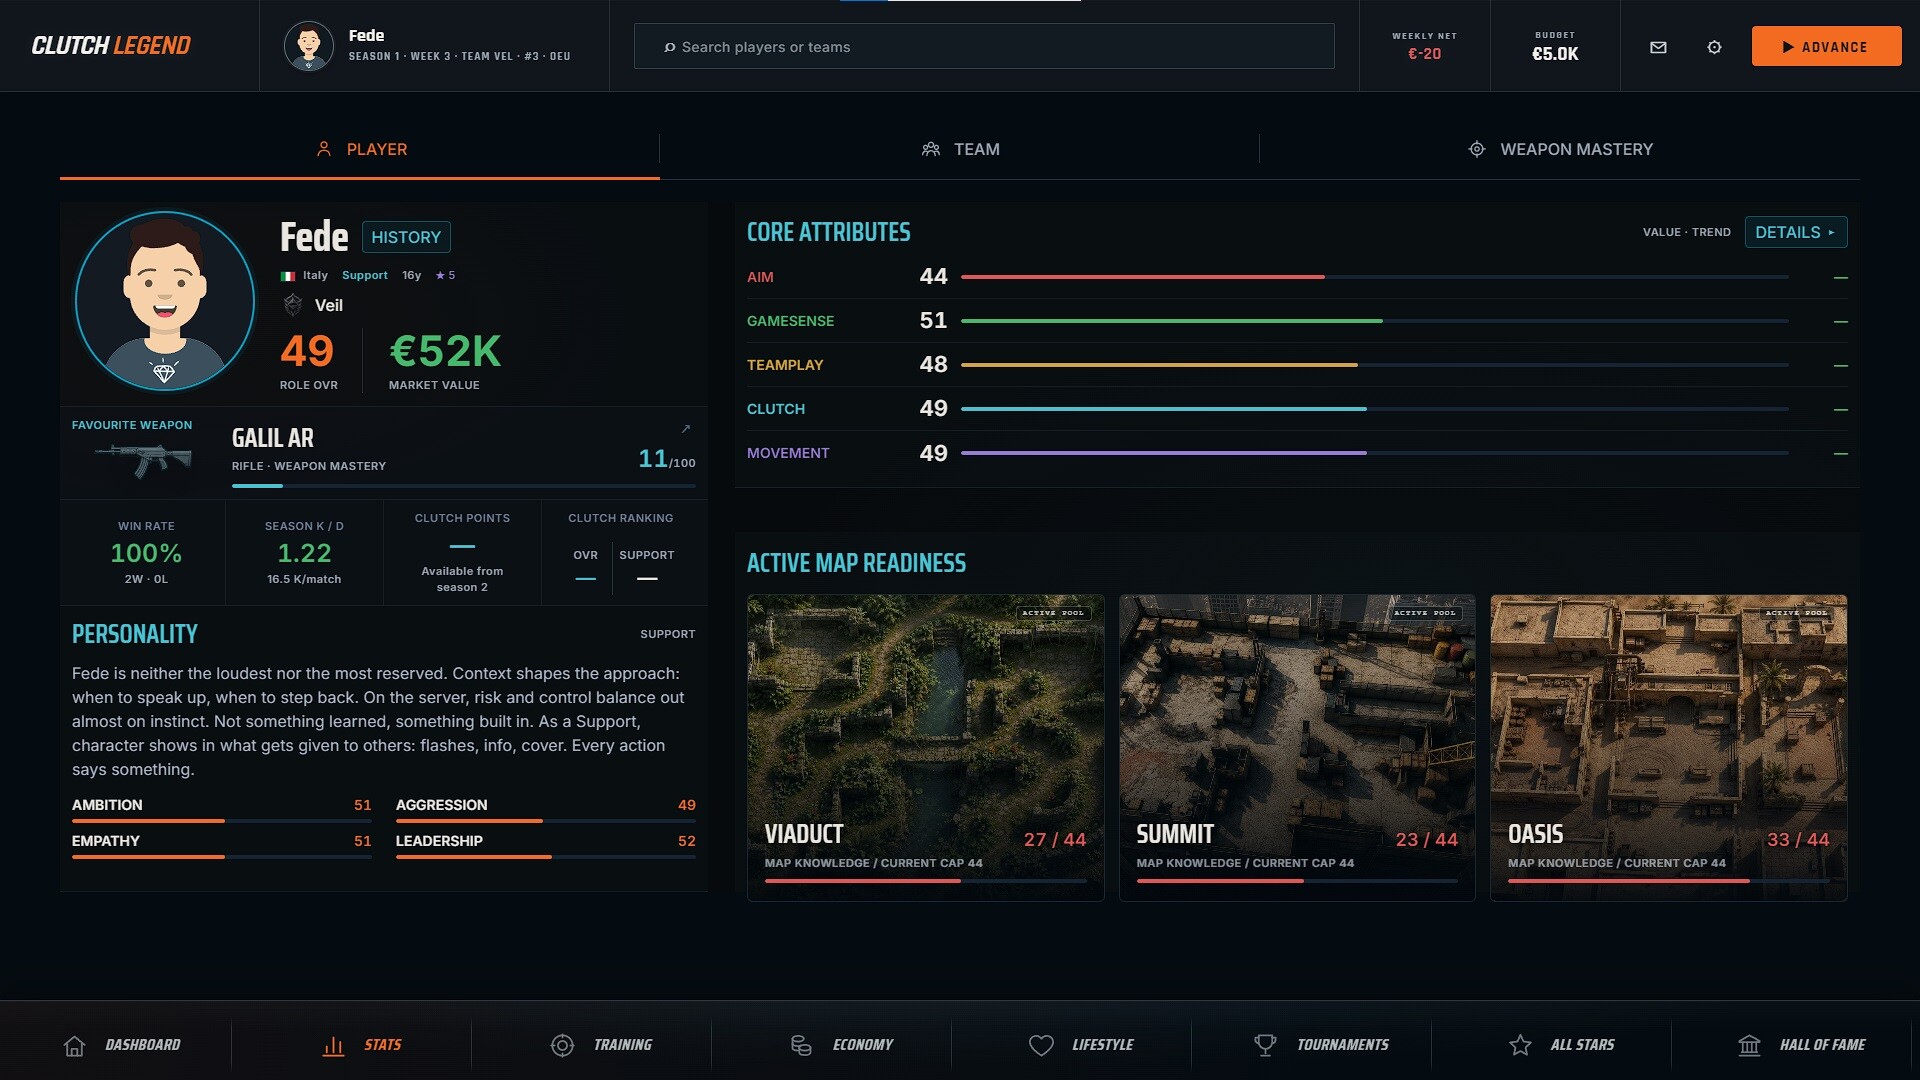
Task: Click the Advance button
Action: 1826,46
